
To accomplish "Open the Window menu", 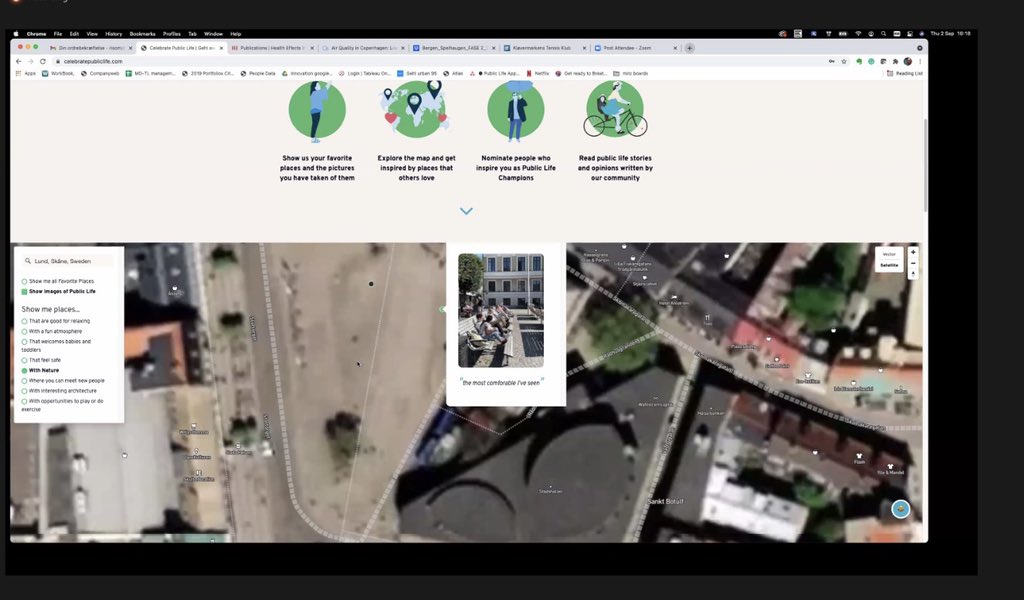I will click(x=213, y=34).
